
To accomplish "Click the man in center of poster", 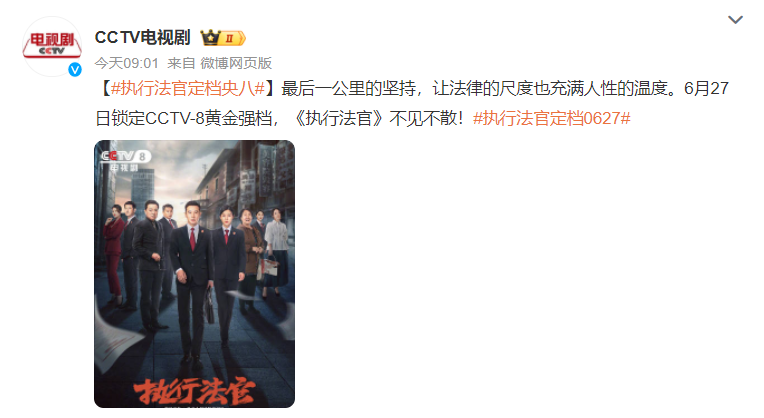I will coord(193,283).
